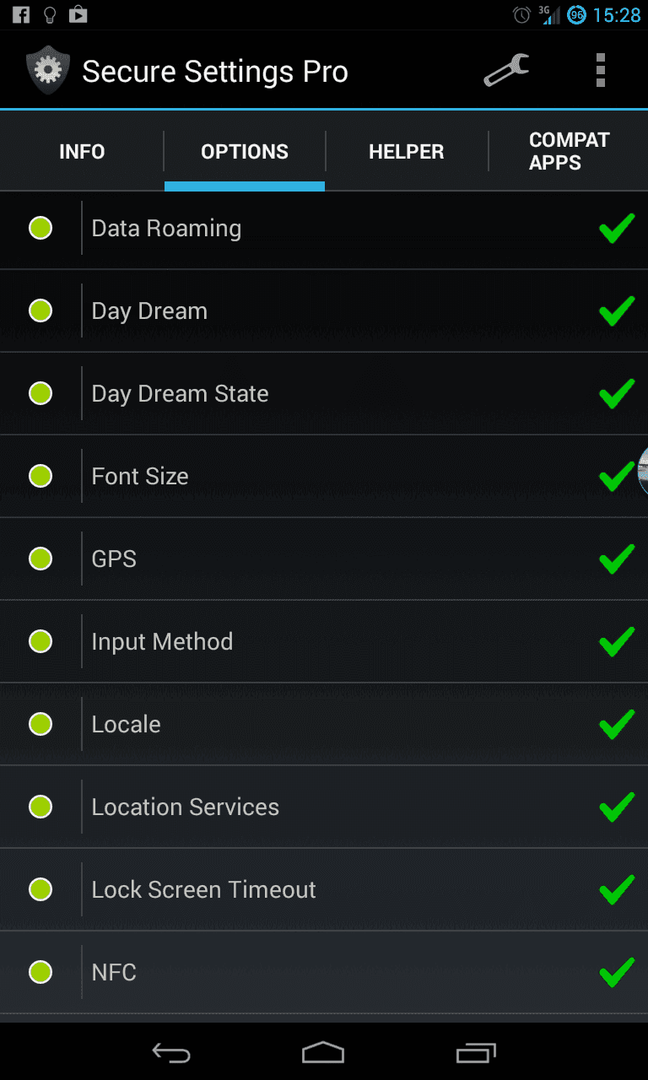Toggle the GPS green dot

[x=41, y=559]
